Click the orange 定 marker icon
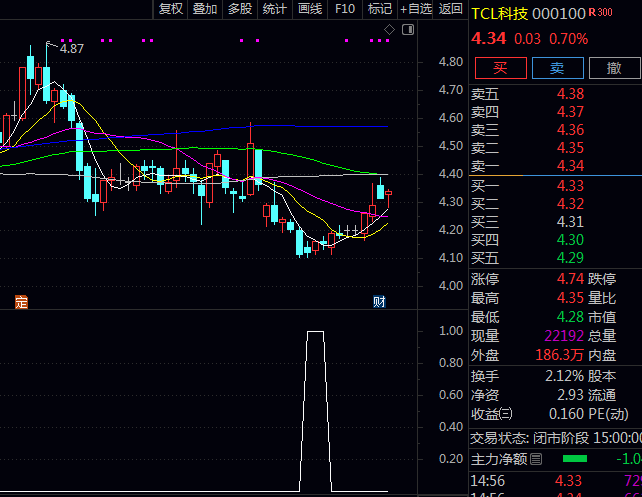This screenshot has width=642, height=497. pyautogui.click(x=19, y=301)
